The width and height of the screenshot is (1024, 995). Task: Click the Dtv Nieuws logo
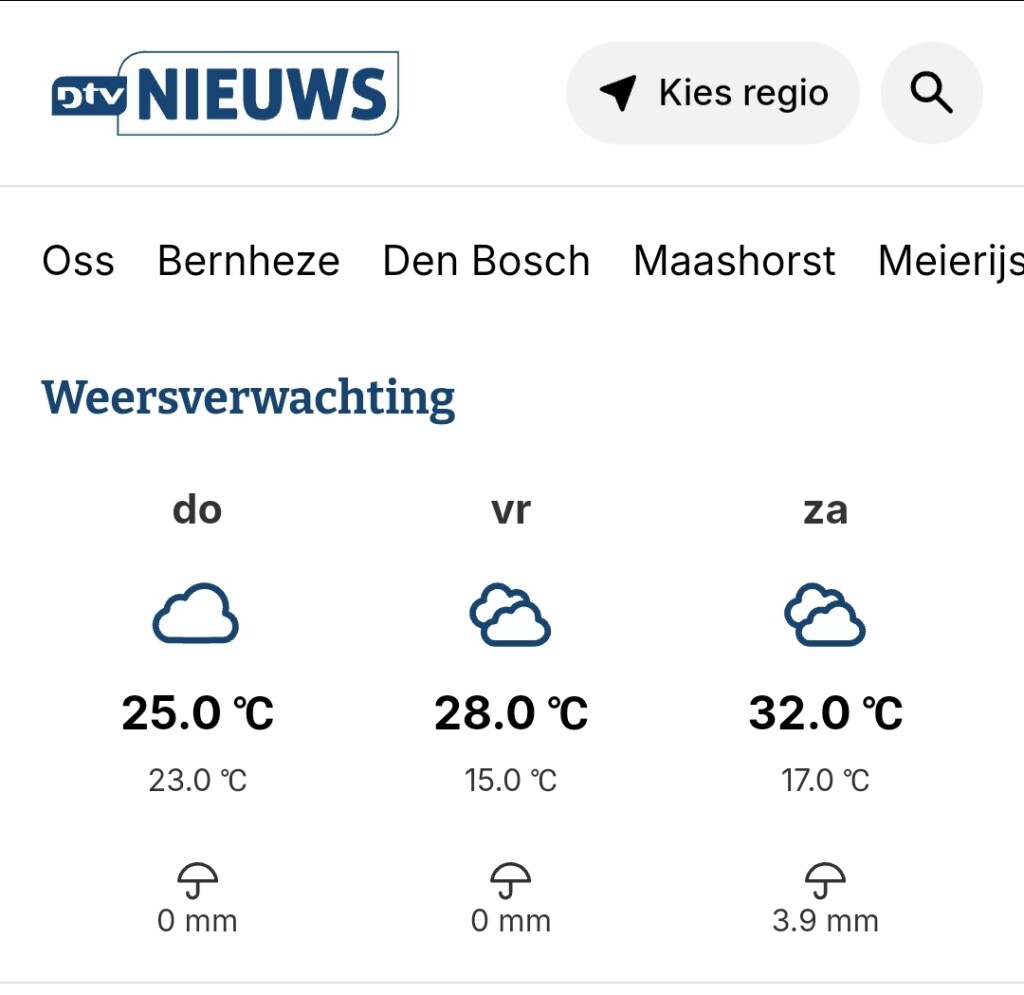pos(225,93)
